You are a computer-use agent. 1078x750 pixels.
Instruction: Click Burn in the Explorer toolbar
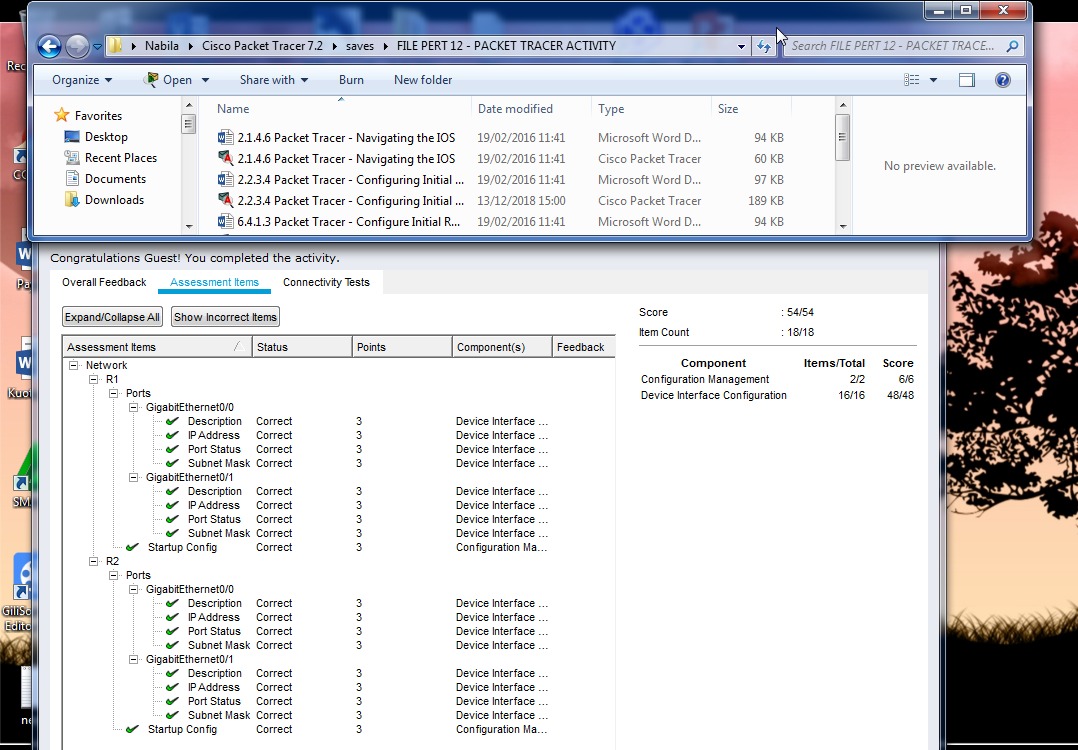click(351, 80)
